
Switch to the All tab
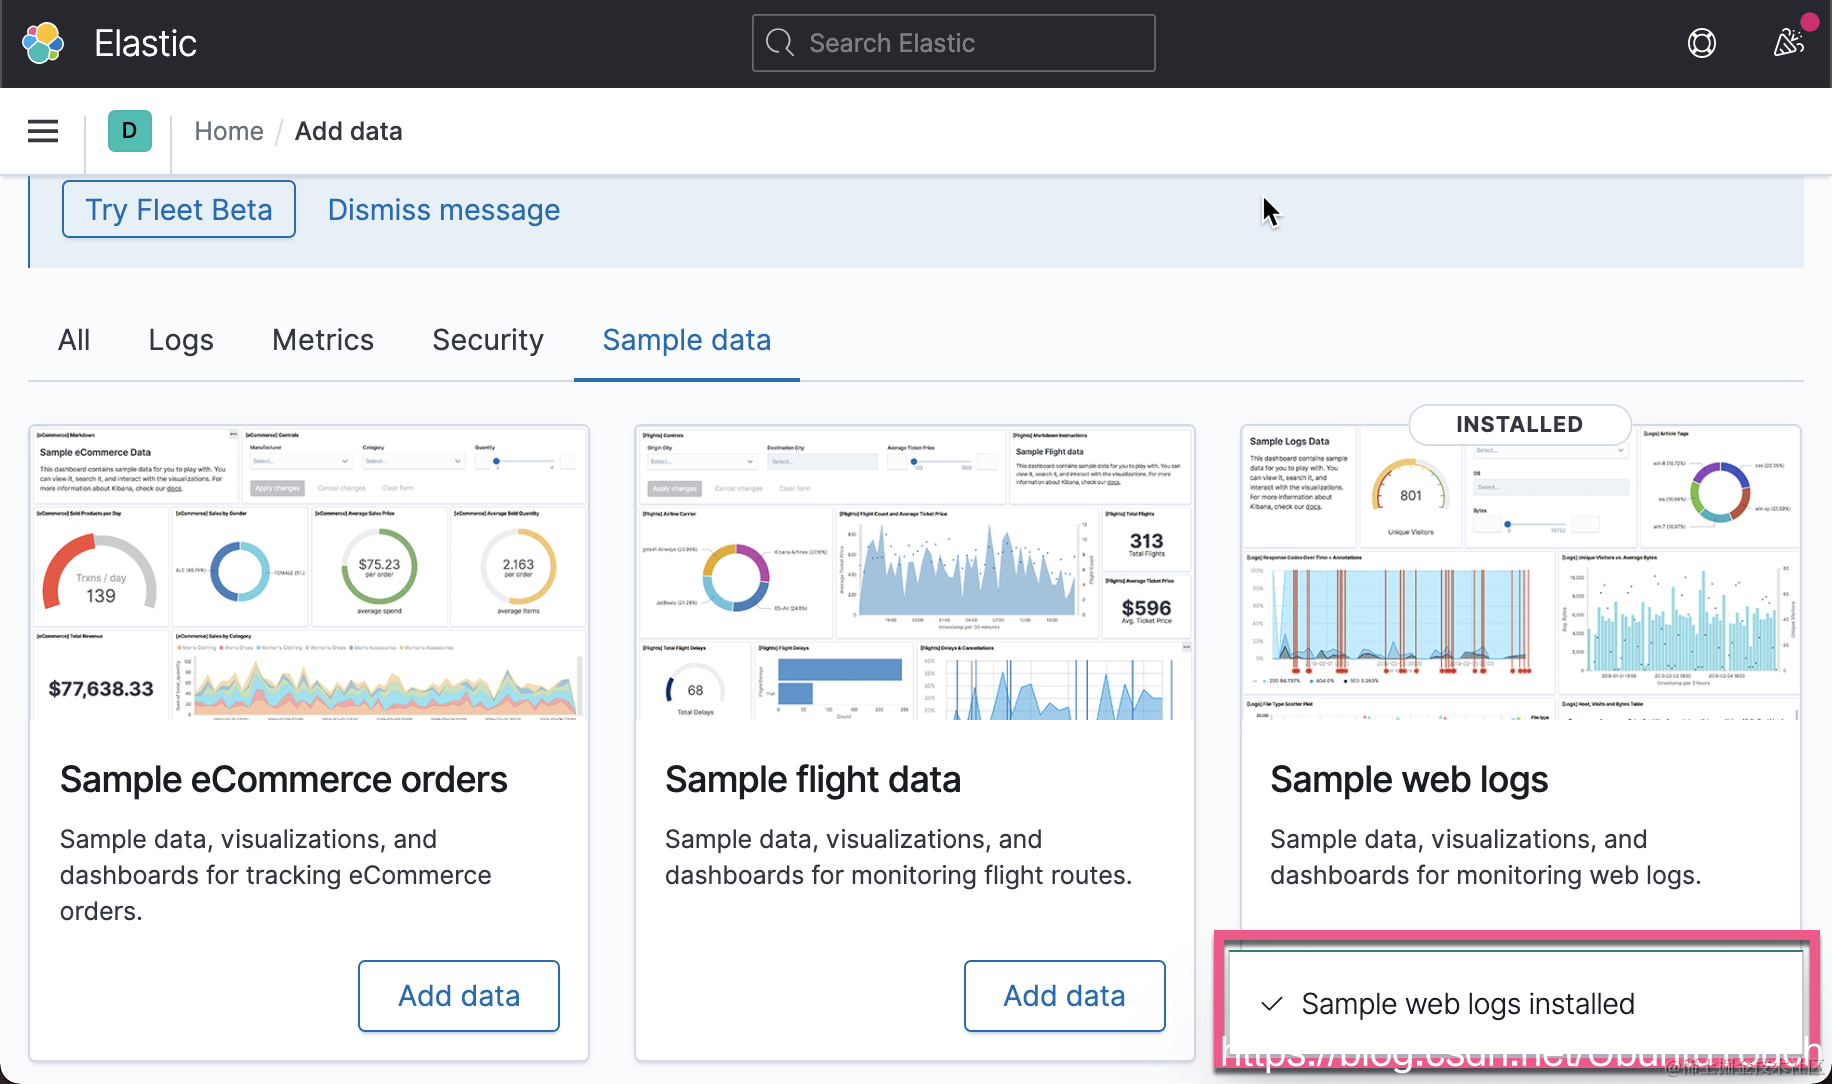(x=74, y=340)
